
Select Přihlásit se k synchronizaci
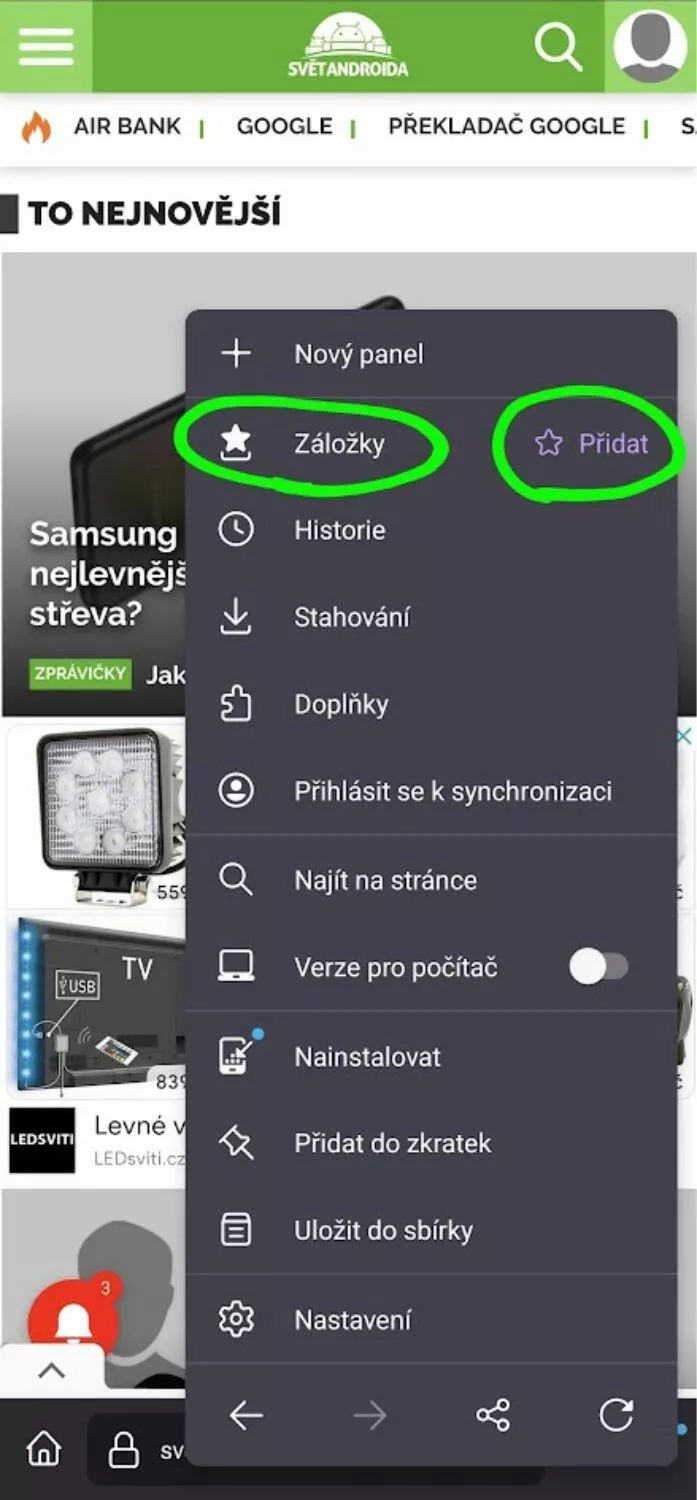click(432, 791)
